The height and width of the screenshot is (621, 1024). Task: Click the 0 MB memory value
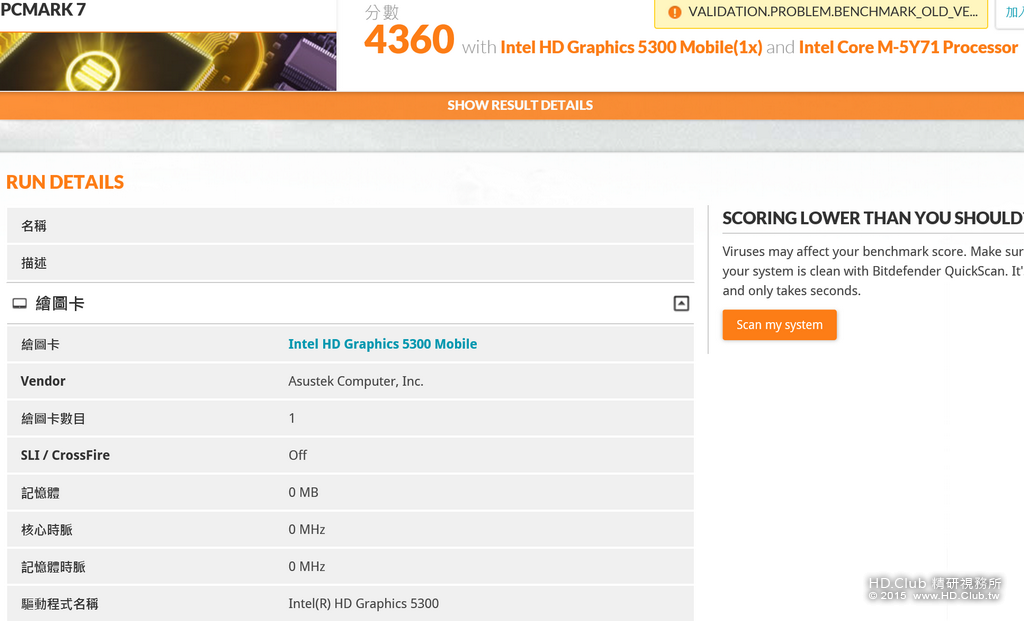tap(304, 492)
